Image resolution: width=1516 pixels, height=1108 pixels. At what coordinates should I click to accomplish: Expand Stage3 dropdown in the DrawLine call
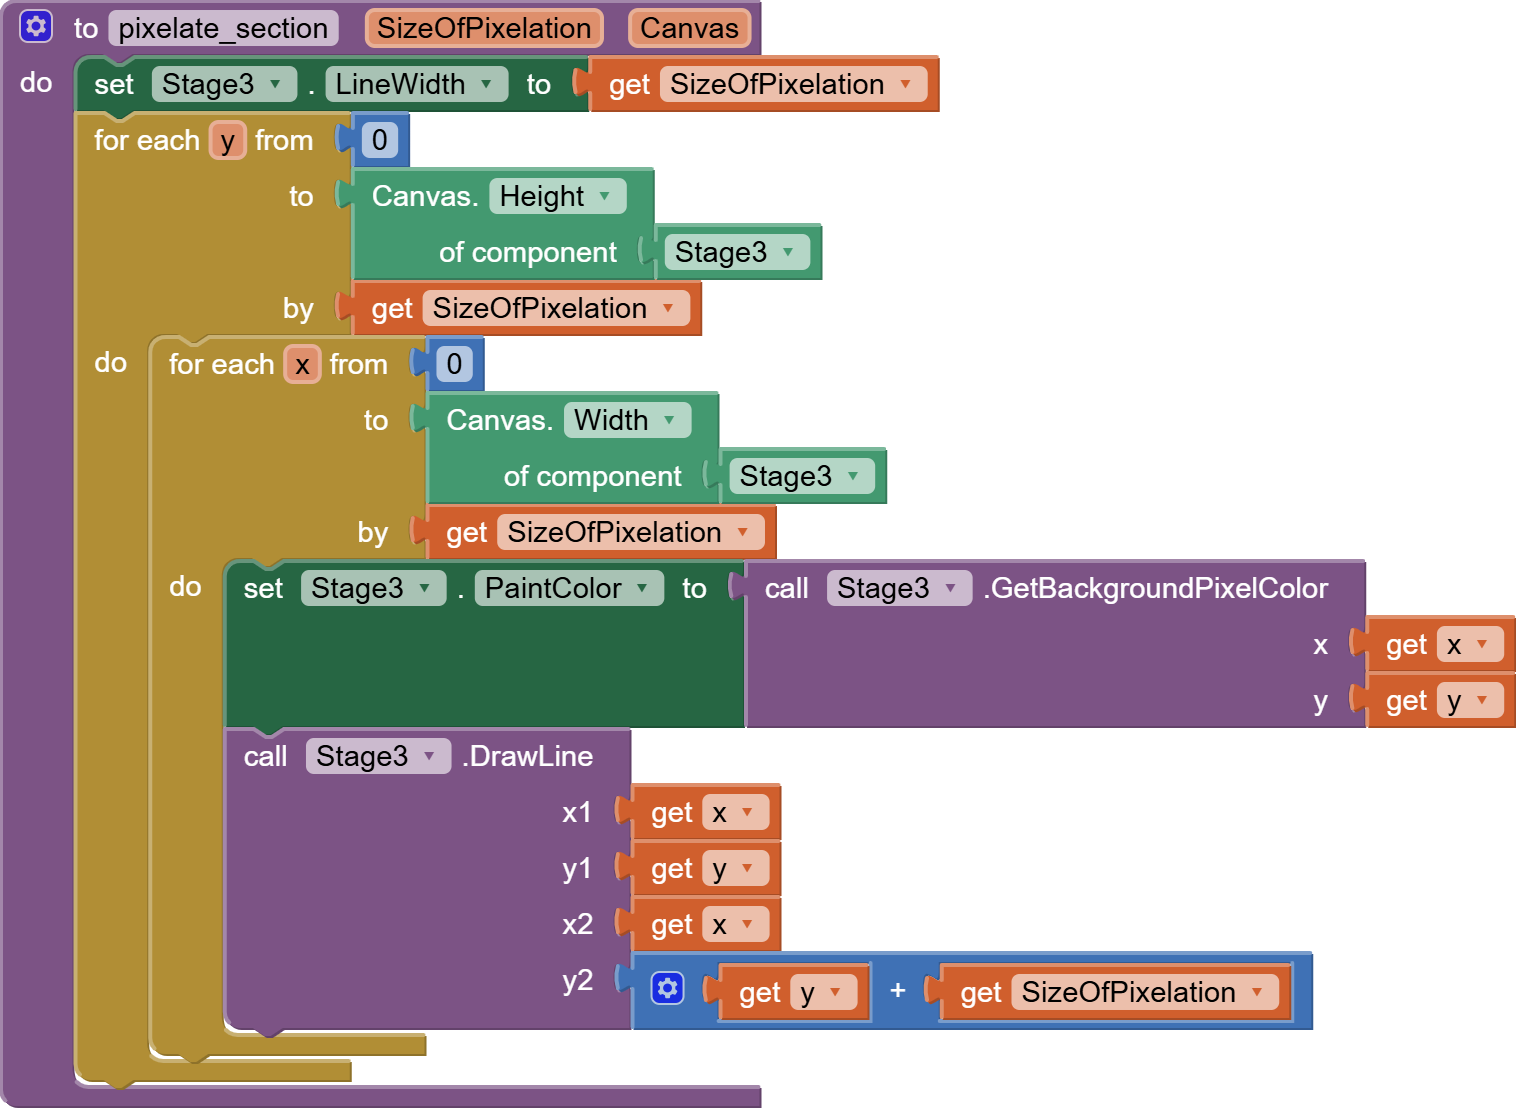(x=429, y=756)
